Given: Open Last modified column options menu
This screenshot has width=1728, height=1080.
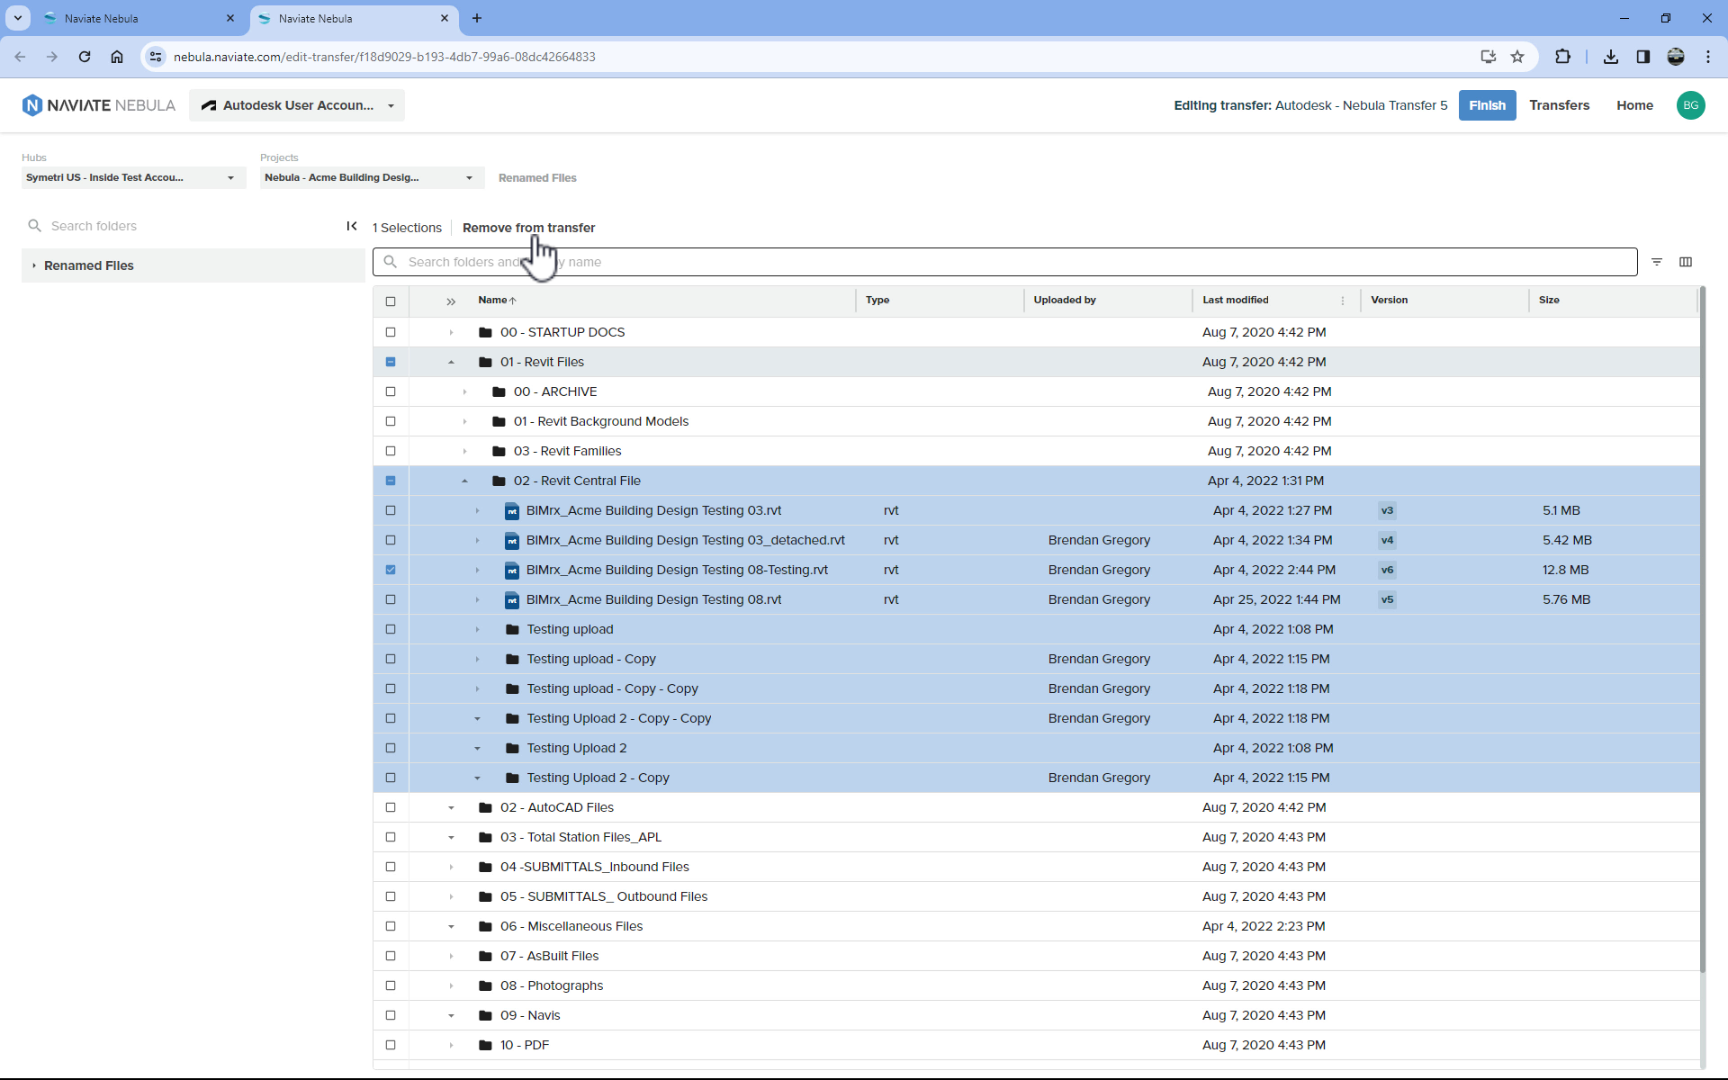Looking at the screenshot, I should pos(1342,301).
